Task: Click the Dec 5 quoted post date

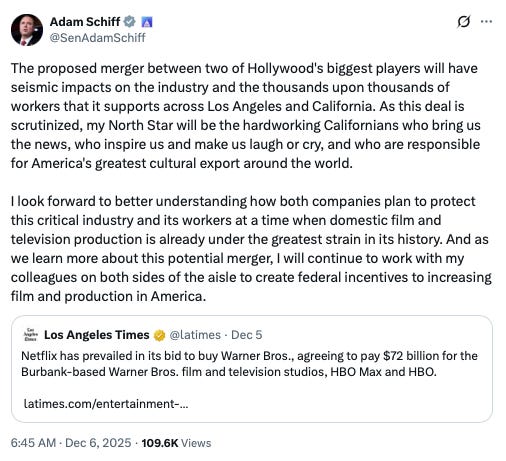Action: click(x=247, y=335)
